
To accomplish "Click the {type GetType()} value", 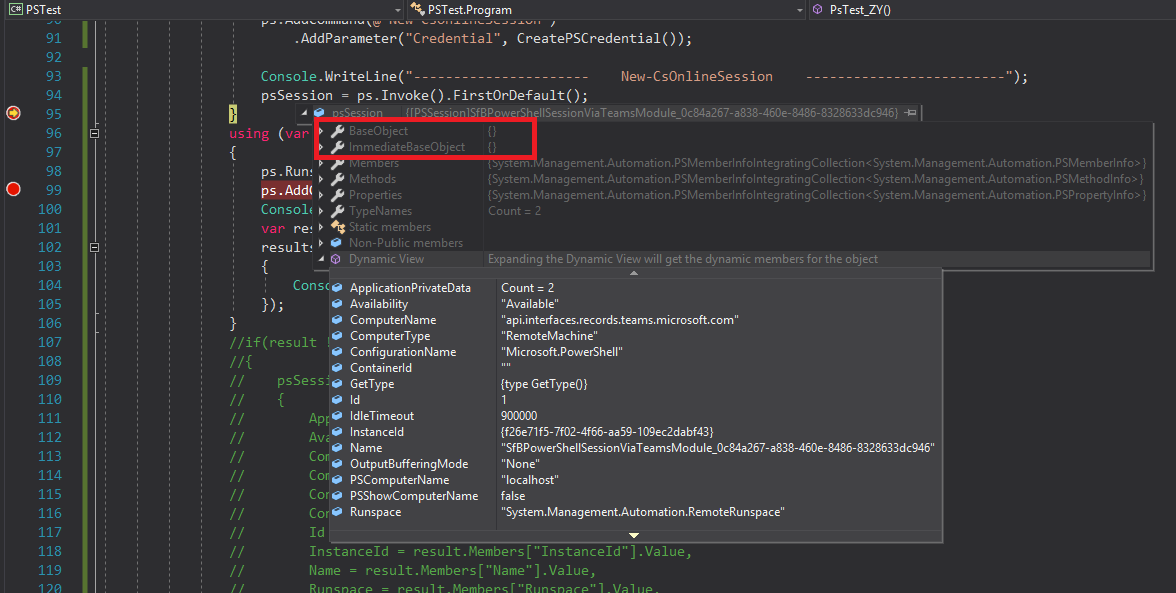I will 544,384.
